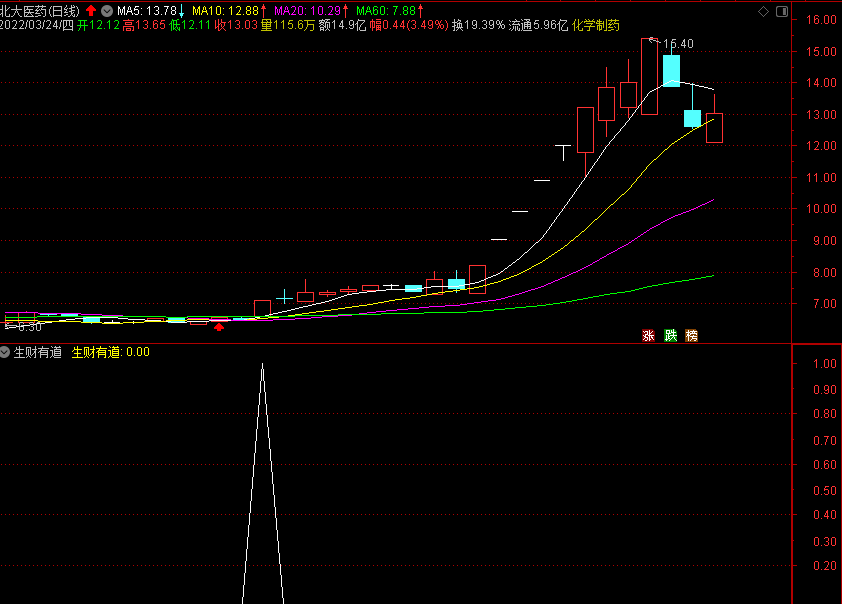The width and height of the screenshot is (842, 604).
Task: Click the cyan candle right after the peak
Action: click(x=671, y=71)
